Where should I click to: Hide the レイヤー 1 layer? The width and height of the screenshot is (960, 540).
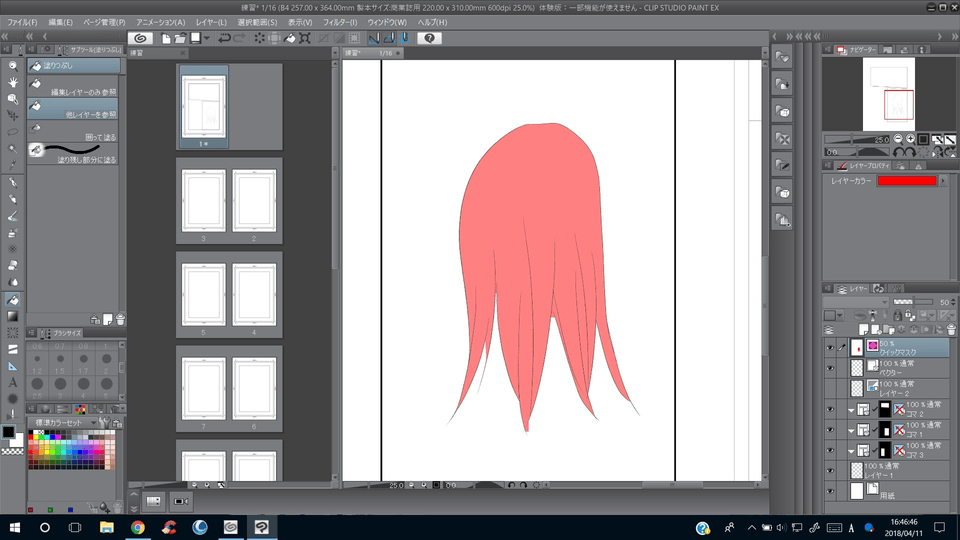tap(830, 470)
